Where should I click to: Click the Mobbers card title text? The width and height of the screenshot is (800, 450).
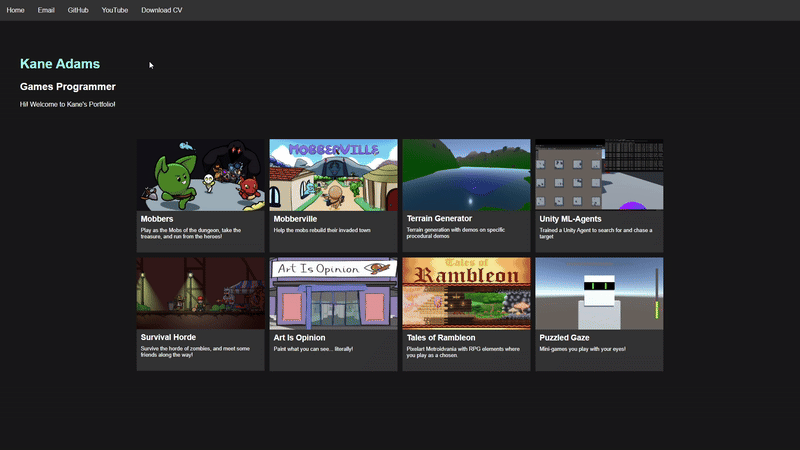click(x=157, y=218)
